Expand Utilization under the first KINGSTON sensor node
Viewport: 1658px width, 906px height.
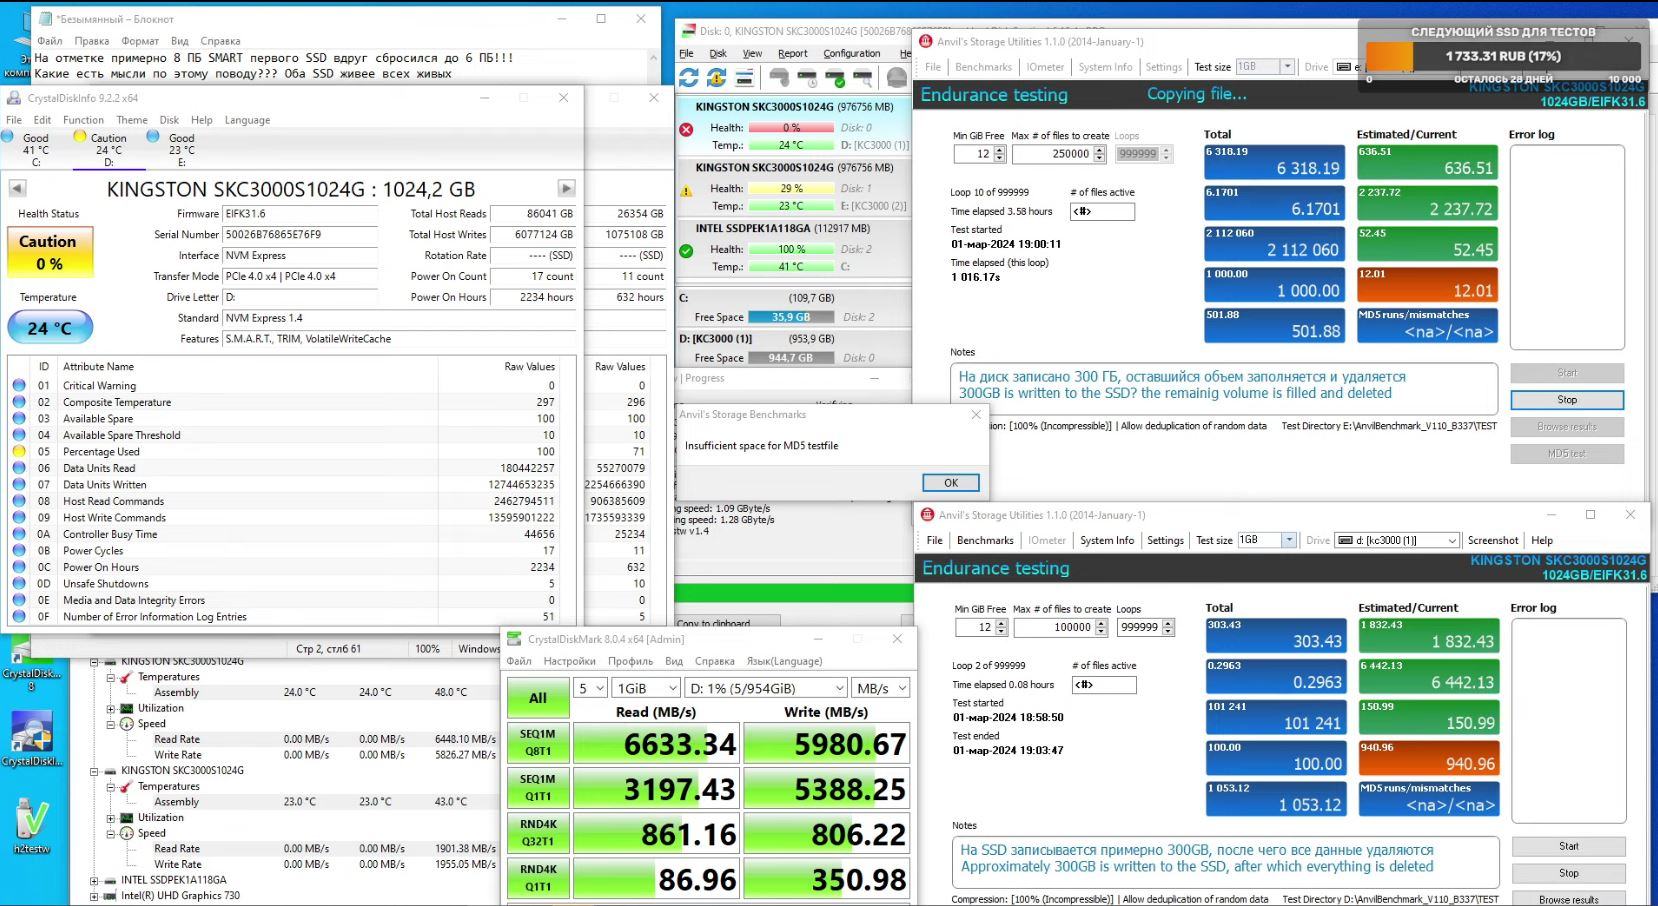pos(110,708)
